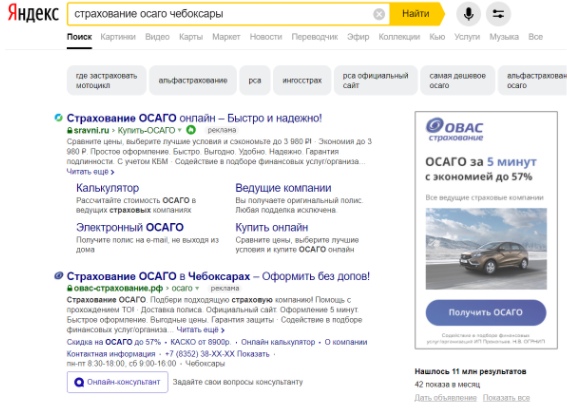Open the Показать все link

point(506,398)
